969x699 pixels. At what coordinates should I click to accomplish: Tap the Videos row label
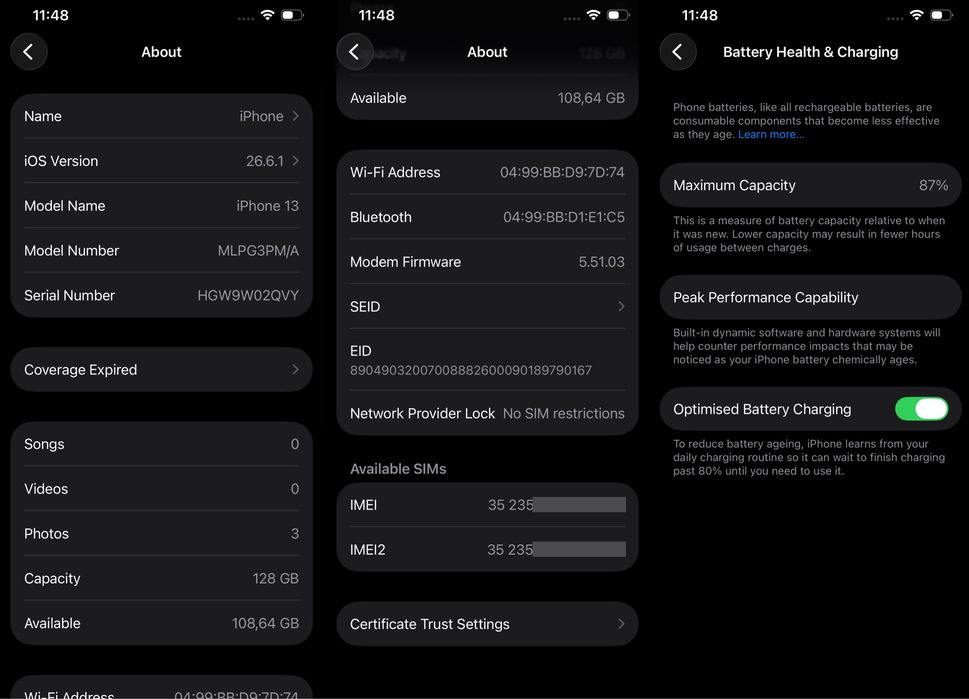click(46, 489)
